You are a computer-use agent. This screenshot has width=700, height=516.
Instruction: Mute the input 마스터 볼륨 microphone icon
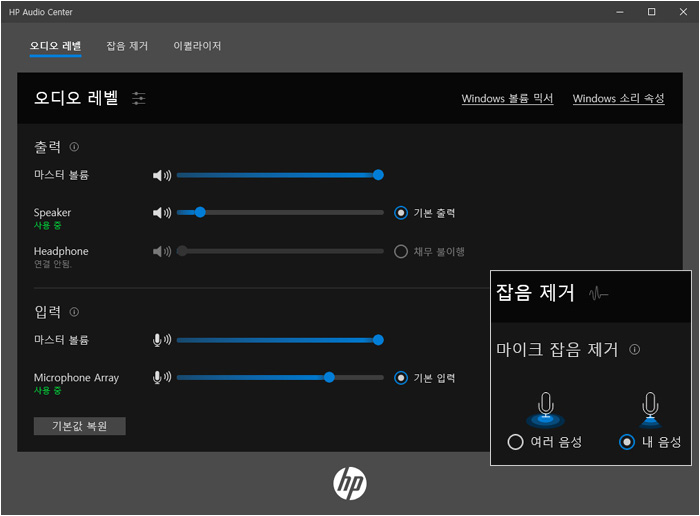point(162,340)
